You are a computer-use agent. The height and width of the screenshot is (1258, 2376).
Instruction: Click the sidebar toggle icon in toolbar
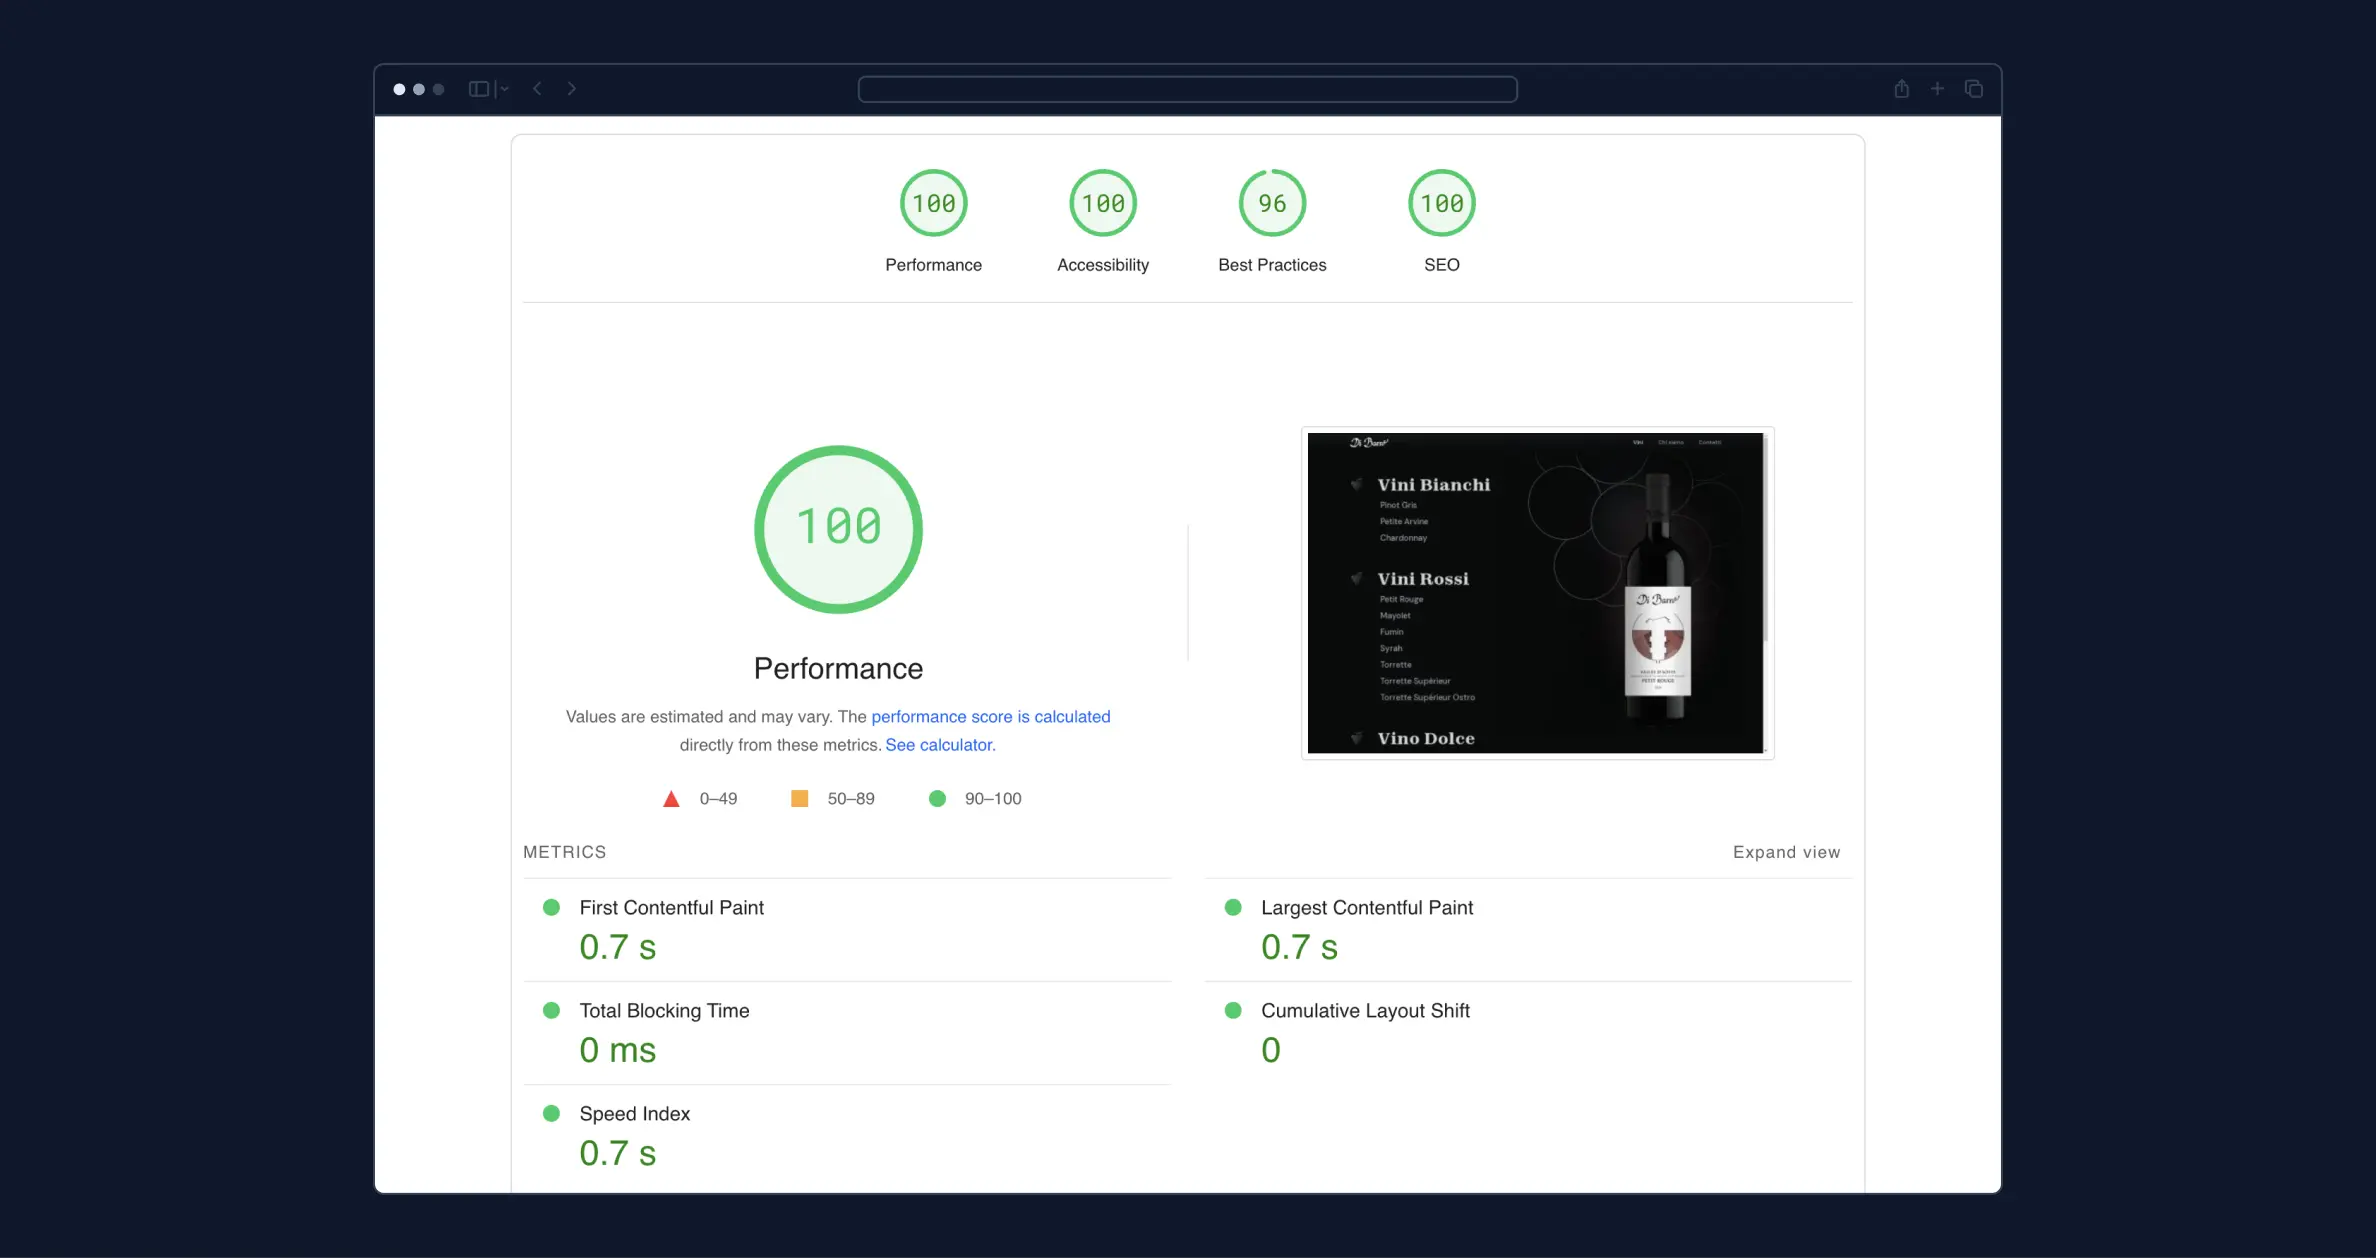479,89
